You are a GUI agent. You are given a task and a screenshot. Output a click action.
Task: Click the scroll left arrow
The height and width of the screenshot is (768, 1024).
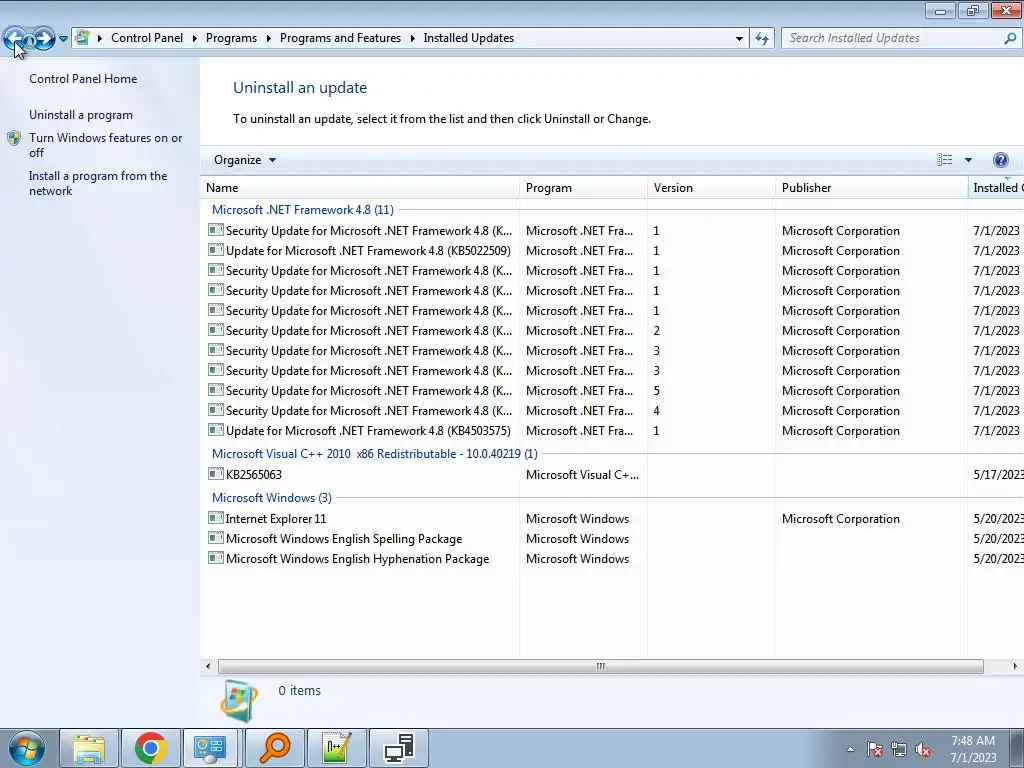tap(208, 666)
